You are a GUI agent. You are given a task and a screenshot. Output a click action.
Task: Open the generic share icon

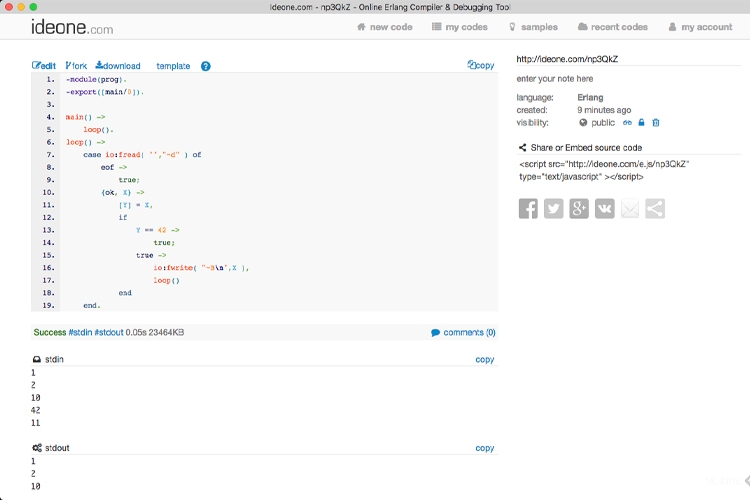[x=655, y=209]
